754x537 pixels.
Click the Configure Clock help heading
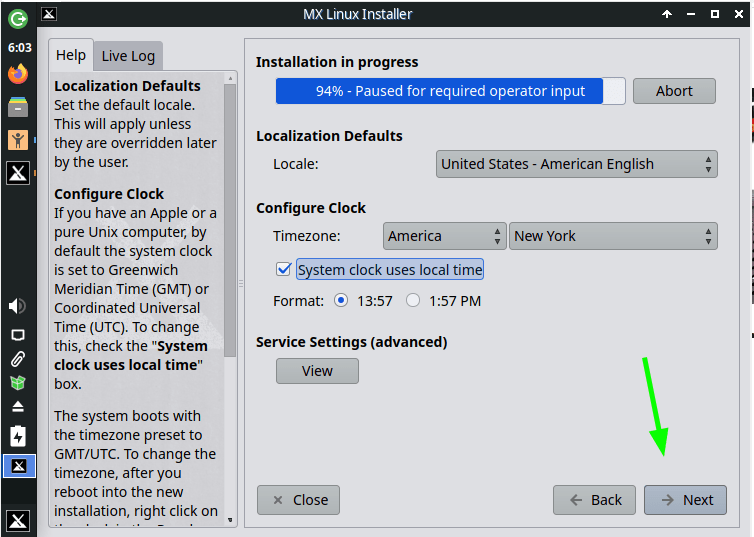pos(109,194)
